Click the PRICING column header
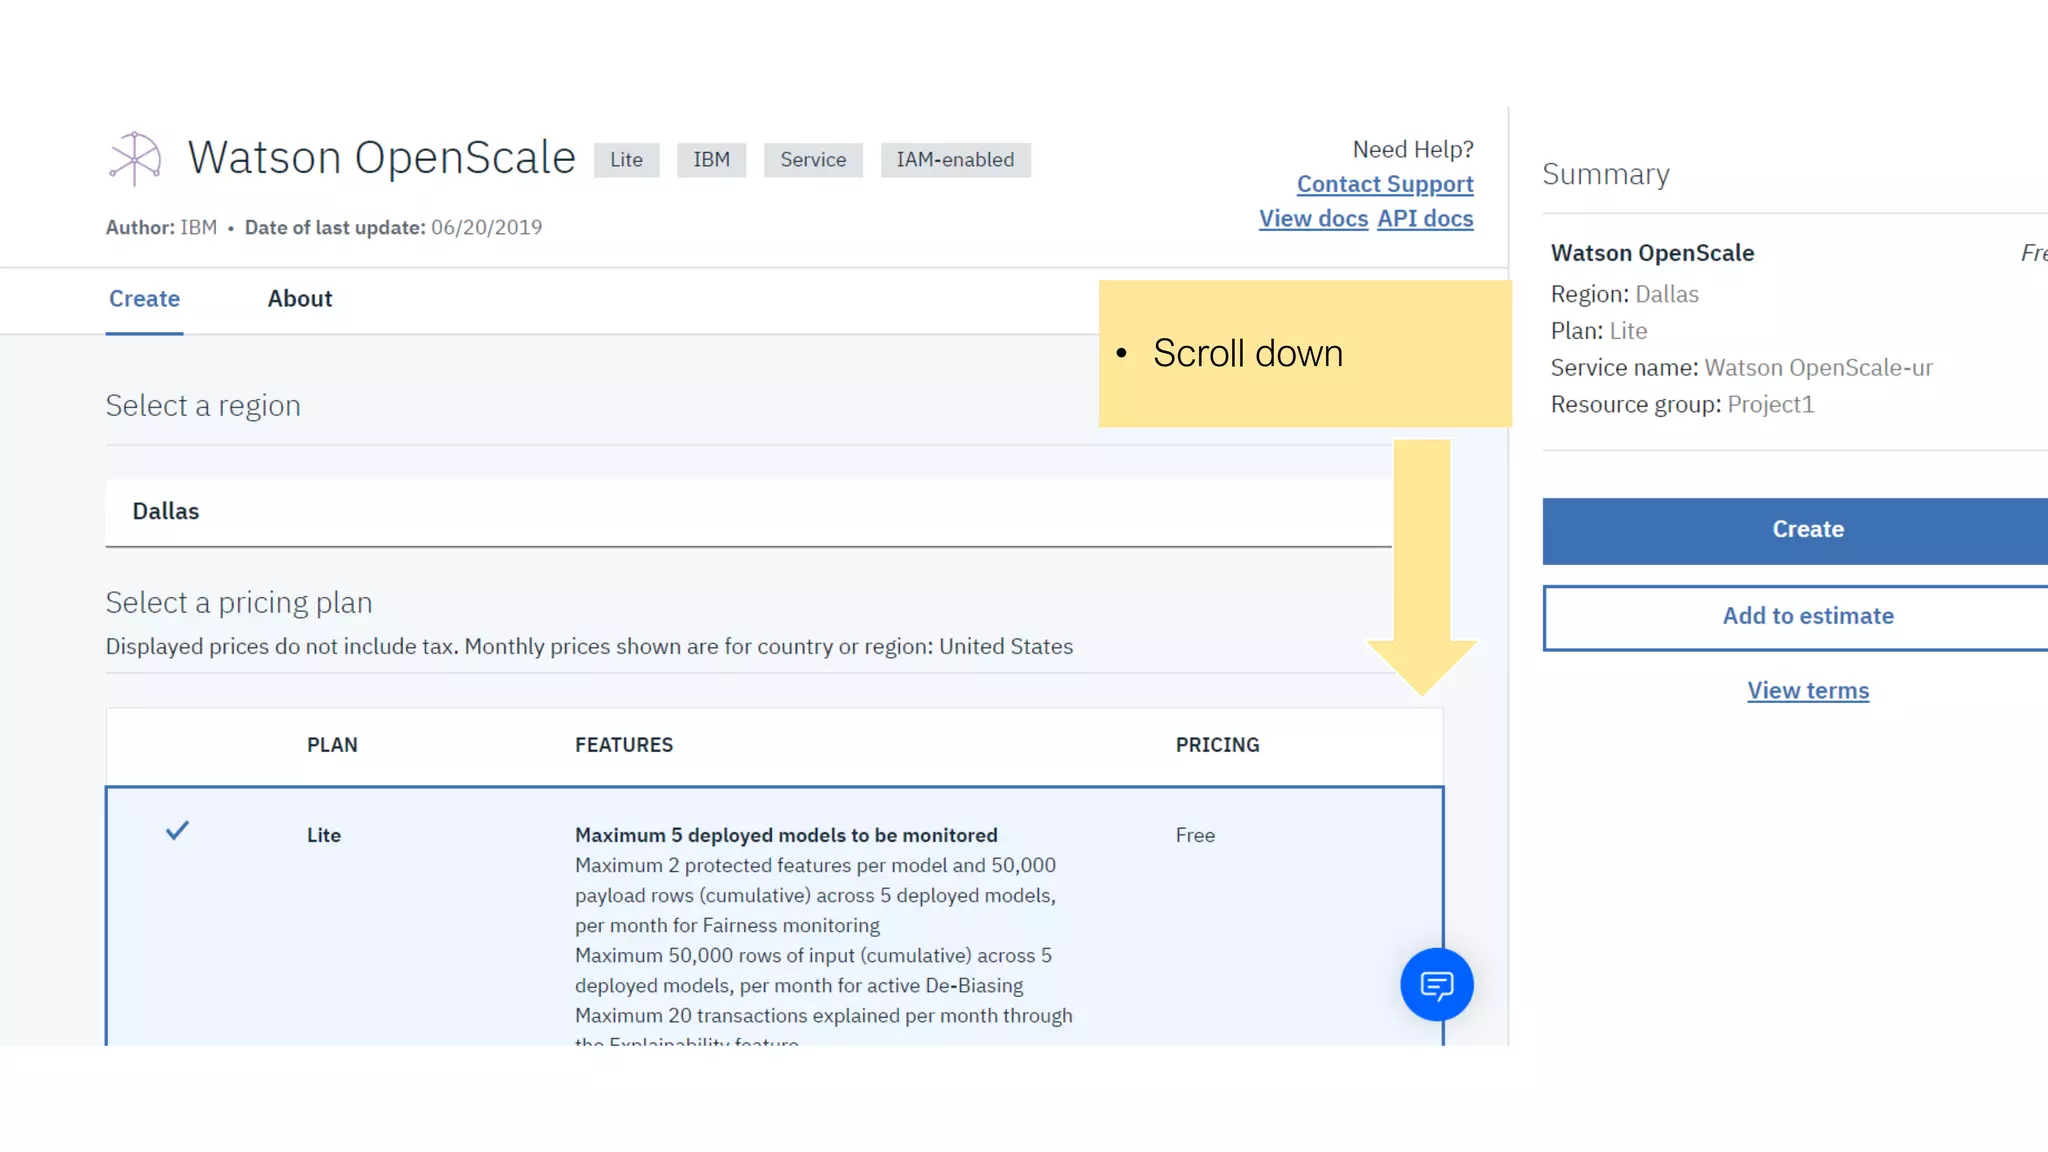This screenshot has height=1152, width=2048. [x=1217, y=745]
